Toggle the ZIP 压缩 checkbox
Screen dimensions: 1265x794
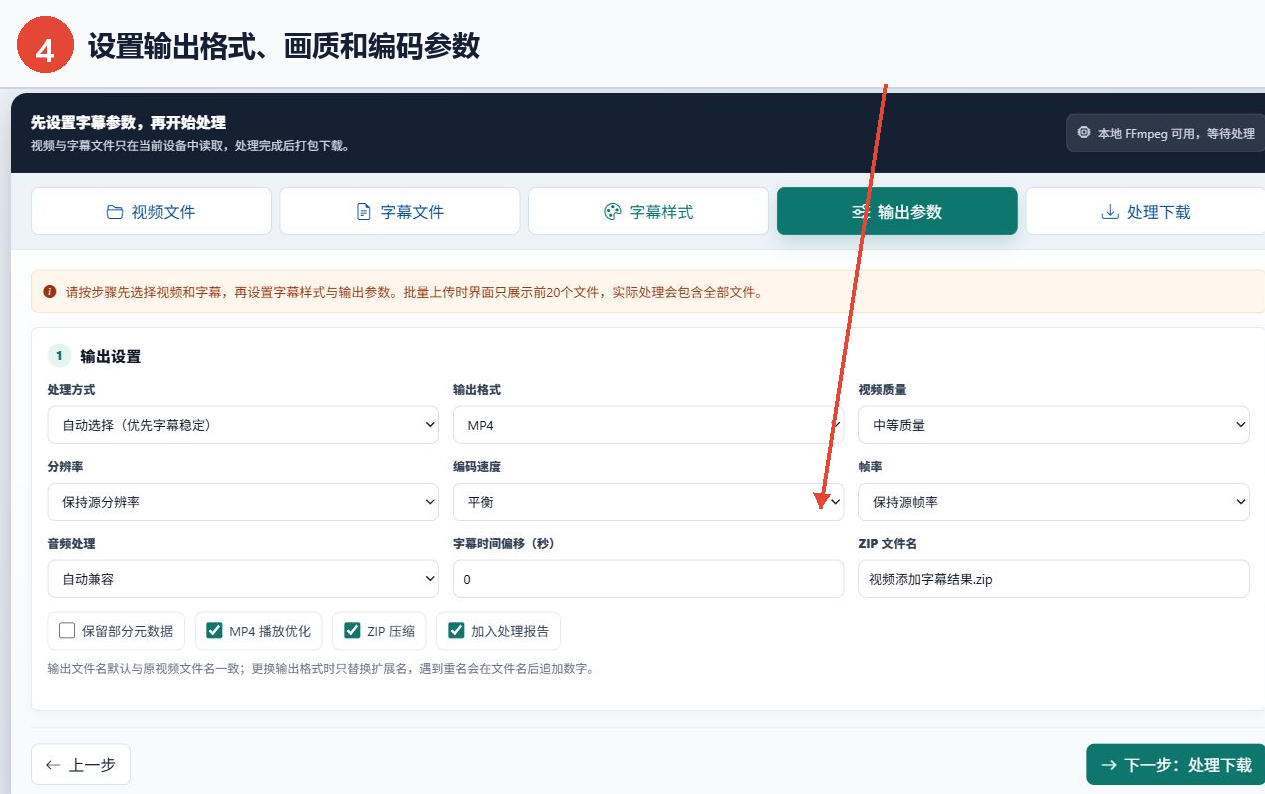(x=352, y=630)
